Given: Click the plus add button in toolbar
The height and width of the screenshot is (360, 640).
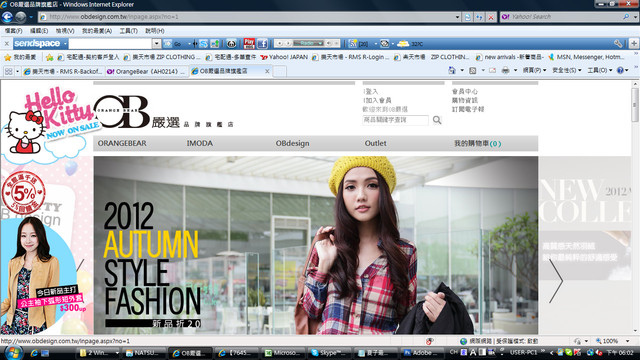Looking at the screenshot, I should pyautogui.click(x=634, y=43).
